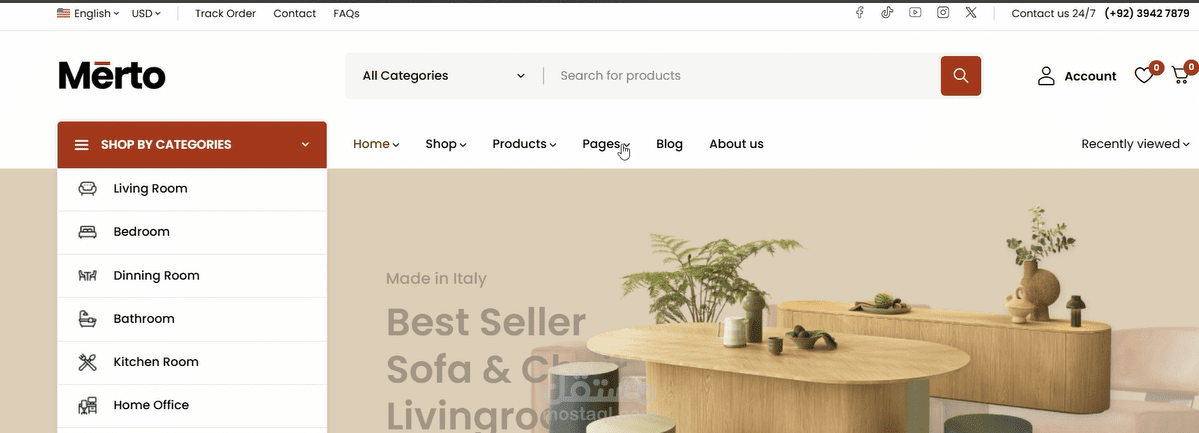
Task: Expand the English language dropdown
Action: click(x=88, y=13)
